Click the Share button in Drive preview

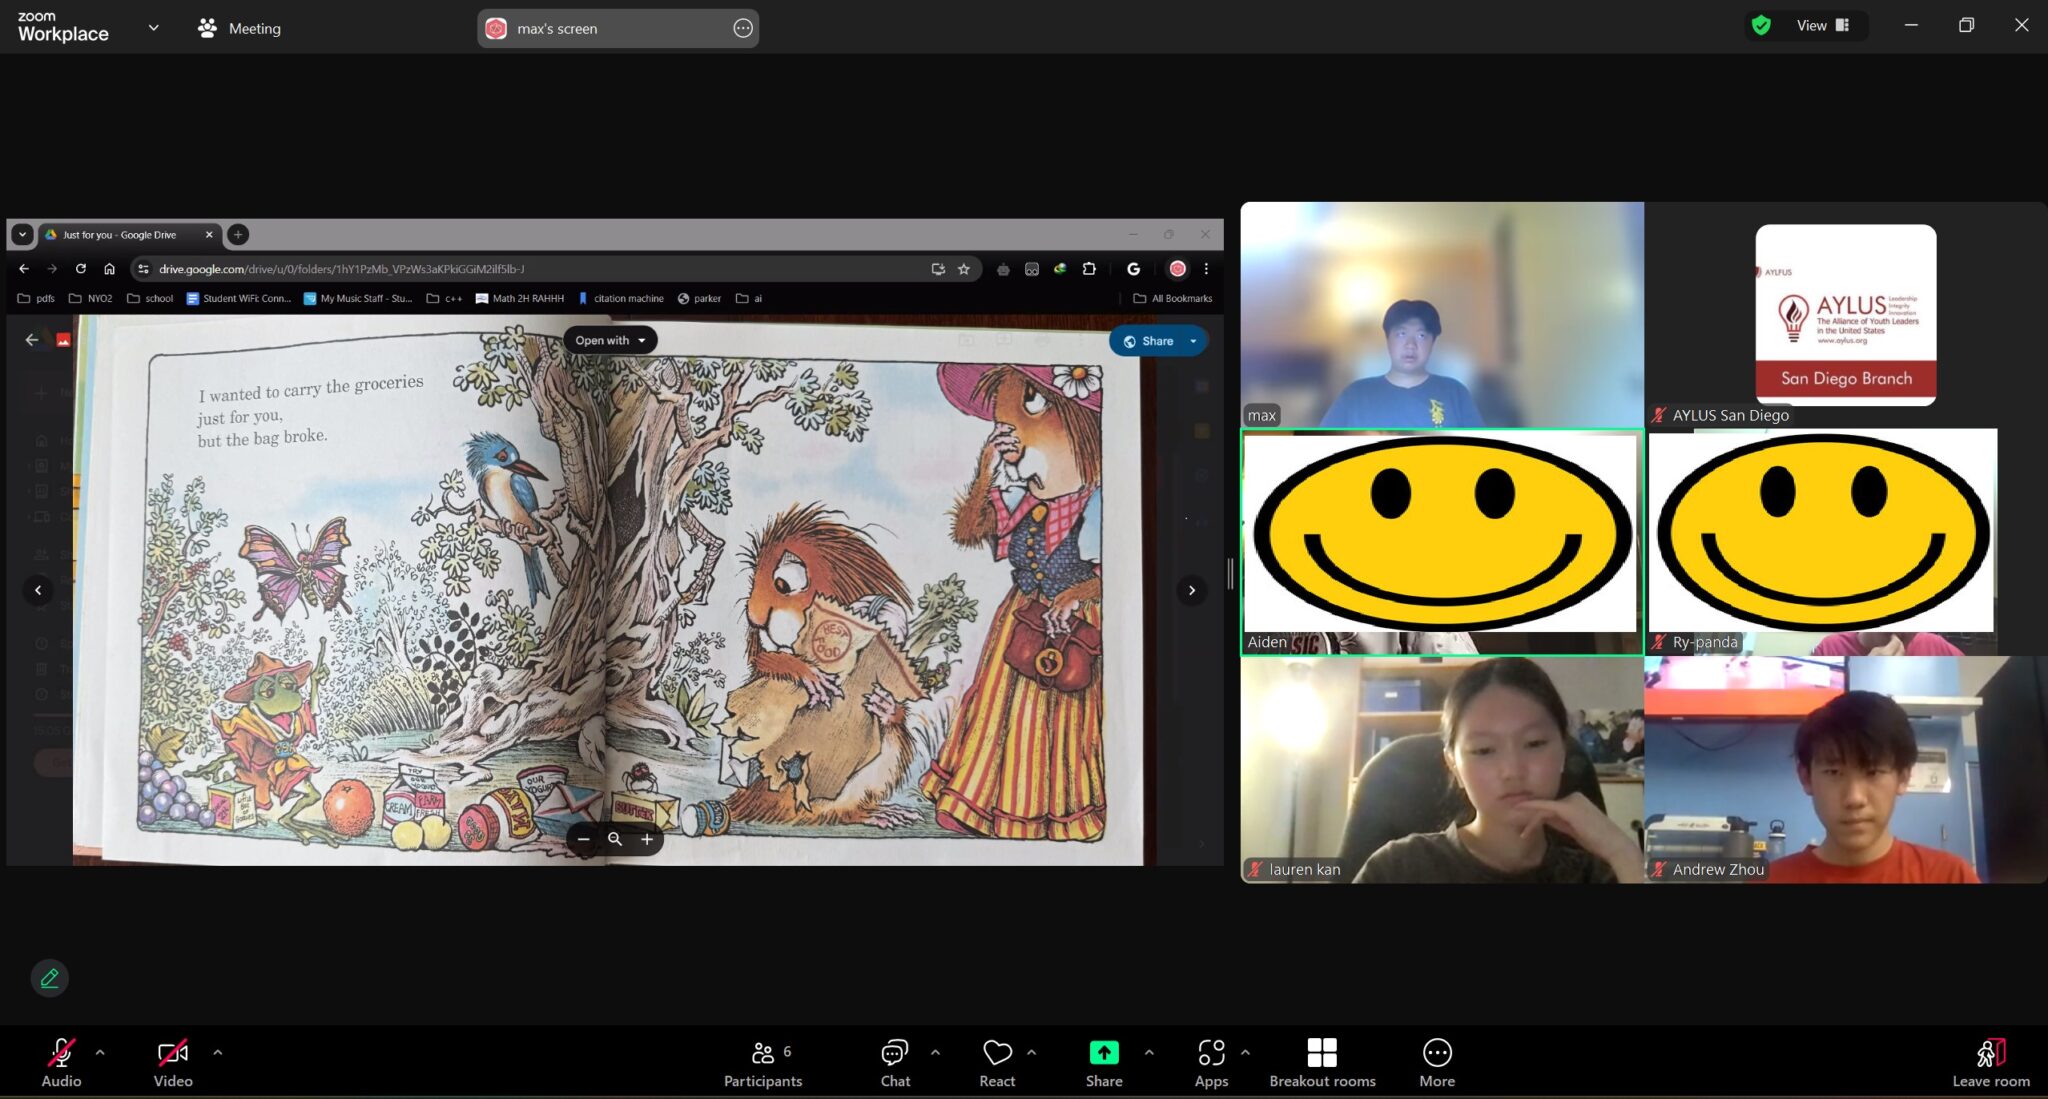(x=1149, y=341)
